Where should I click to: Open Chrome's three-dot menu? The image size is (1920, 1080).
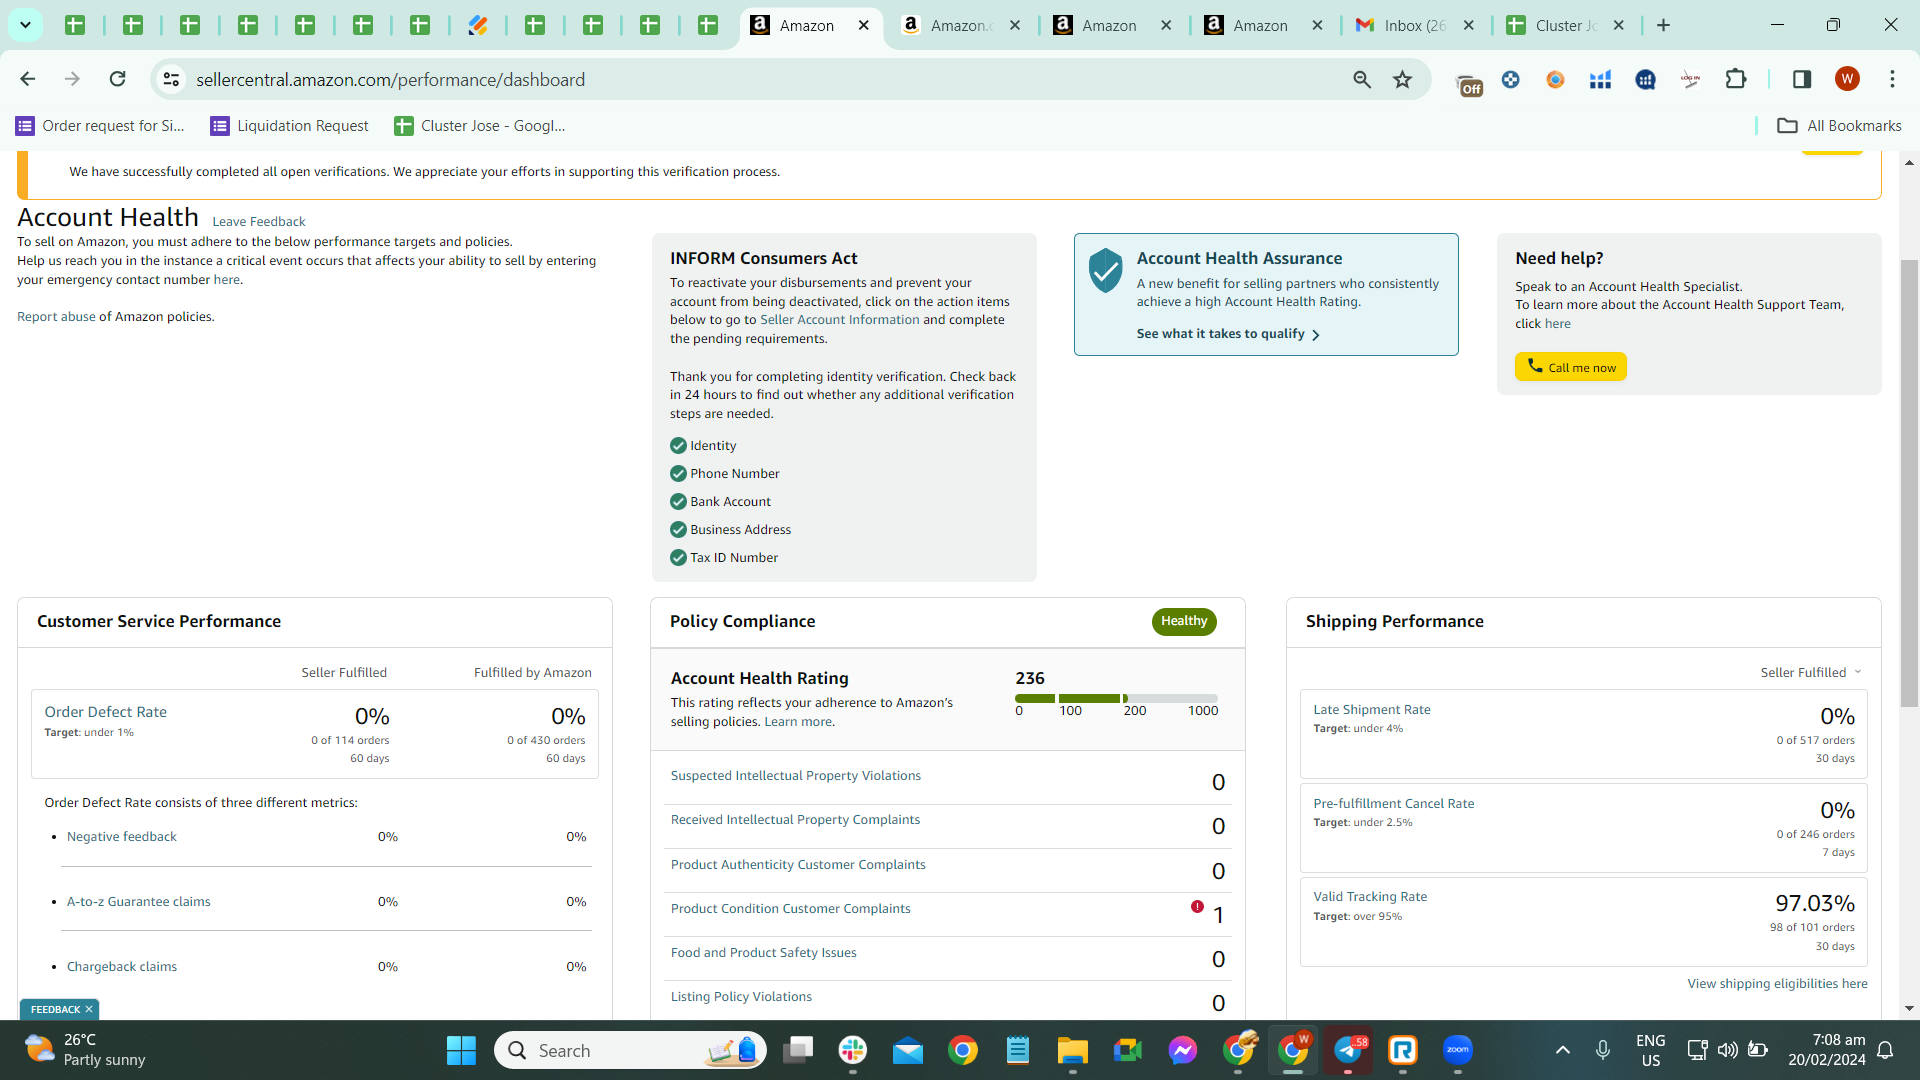[1892, 79]
